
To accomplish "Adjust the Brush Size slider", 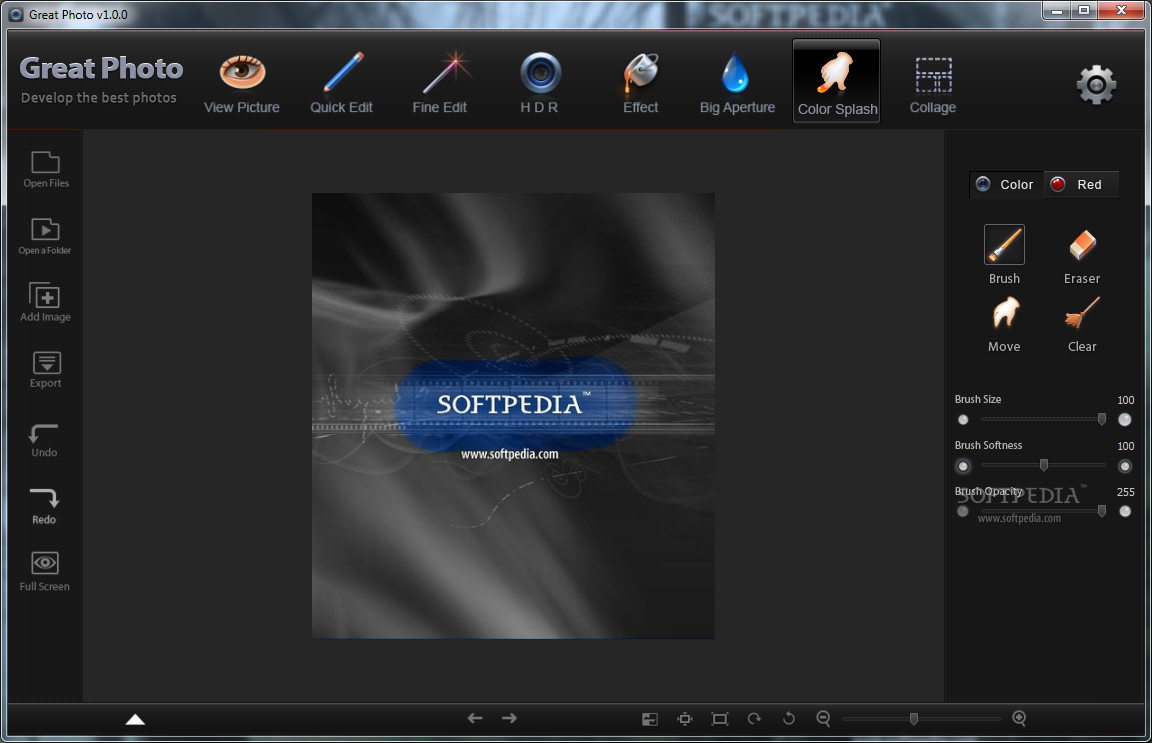I will click(x=1043, y=419).
